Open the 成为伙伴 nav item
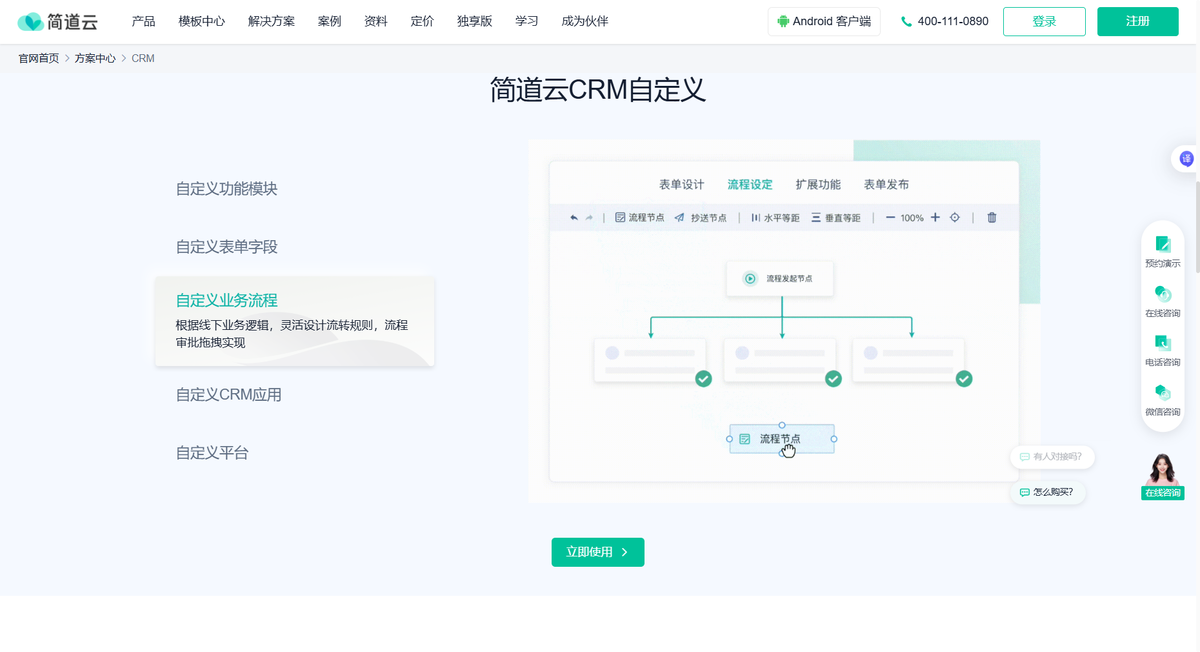This screenshot has height=652, width=1200. [x=585, y=21]
